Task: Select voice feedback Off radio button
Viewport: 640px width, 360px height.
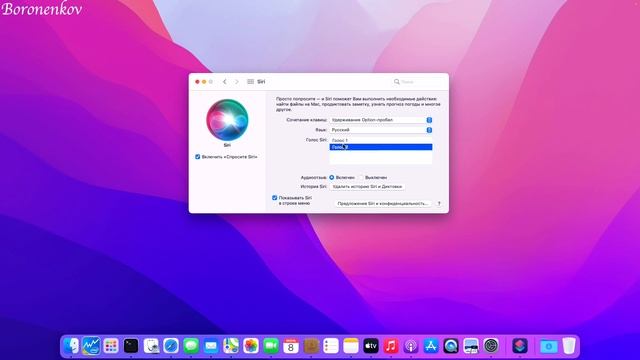Action: tap(360, 178)
